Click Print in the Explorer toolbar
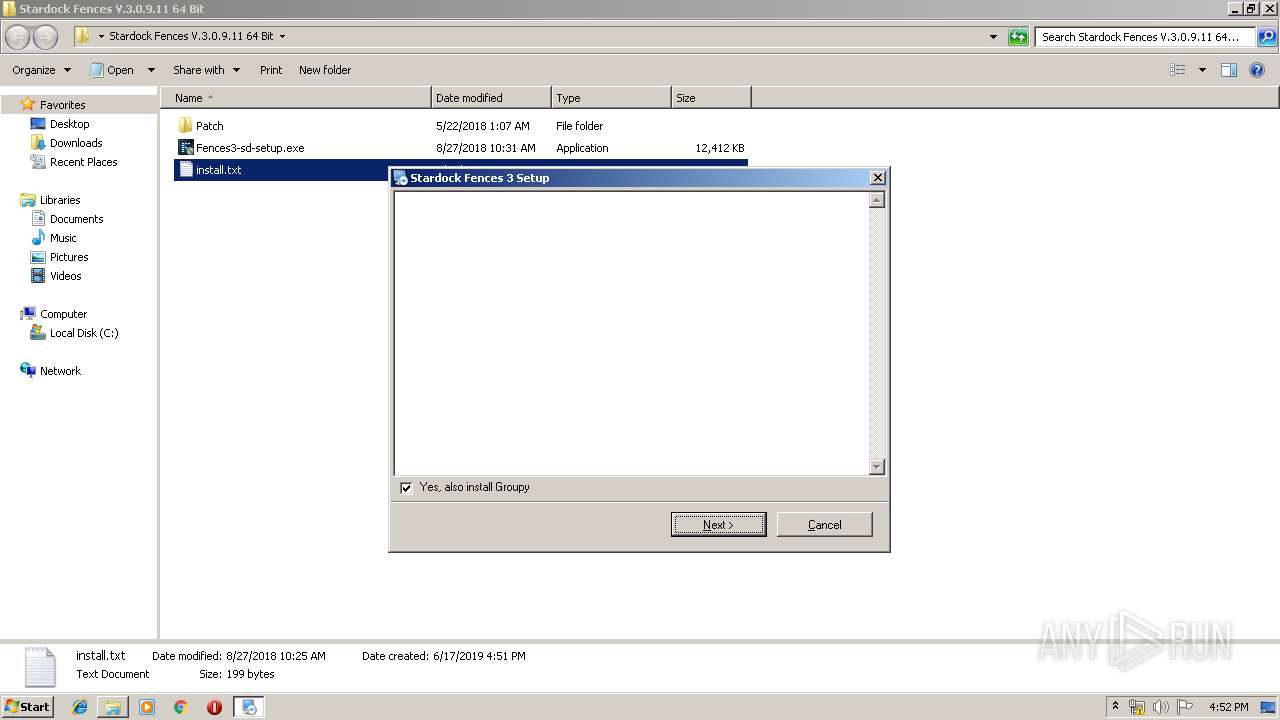 (271, 70)
